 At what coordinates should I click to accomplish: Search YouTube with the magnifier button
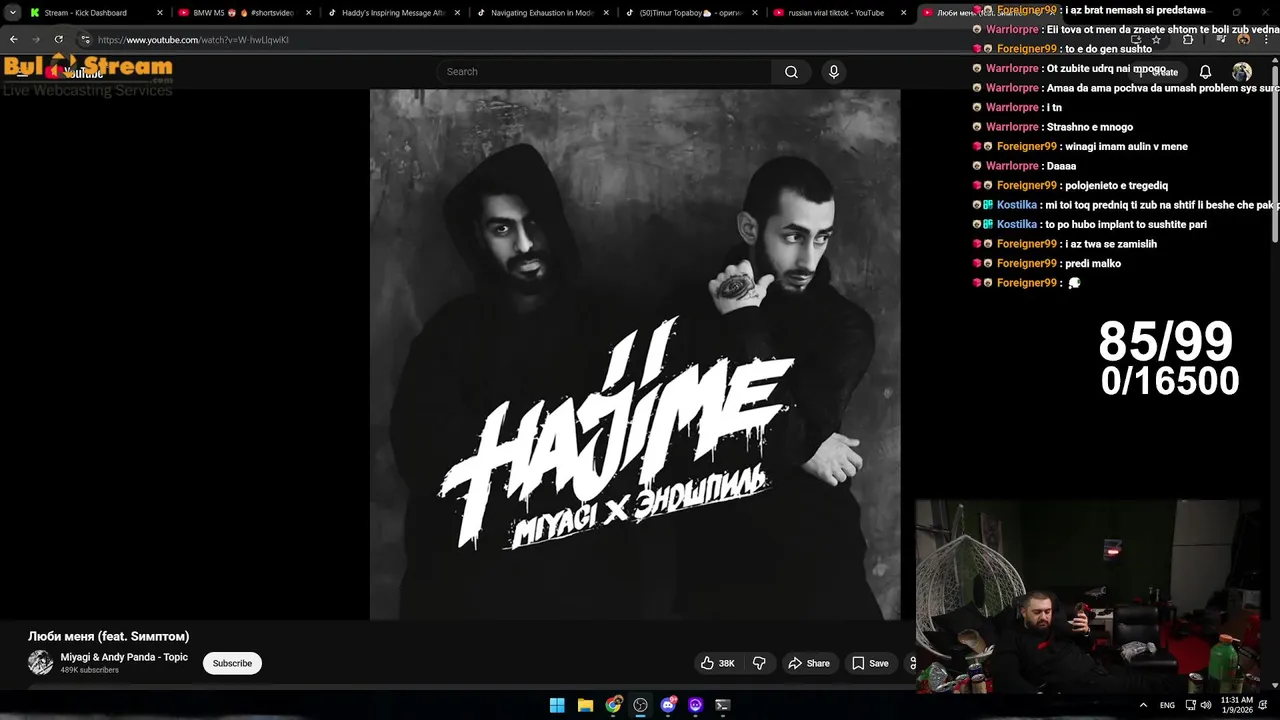click(791, 72)
